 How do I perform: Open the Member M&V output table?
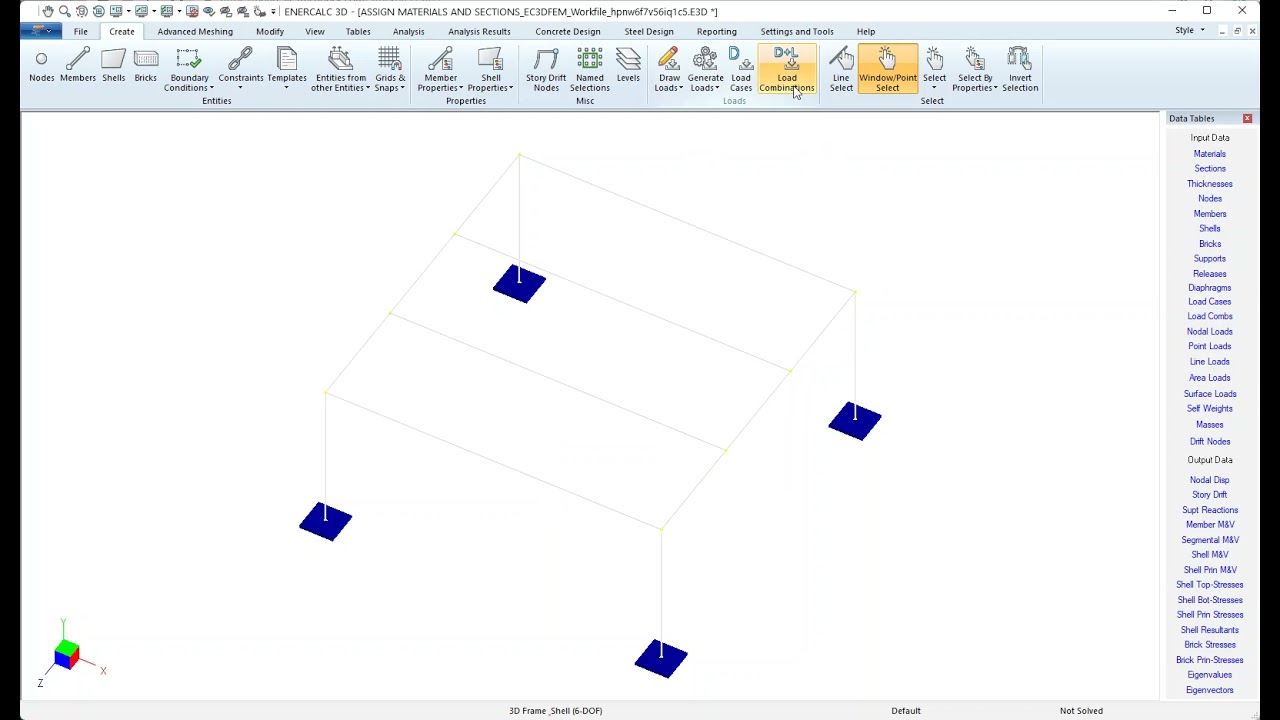coord(1210,525)
